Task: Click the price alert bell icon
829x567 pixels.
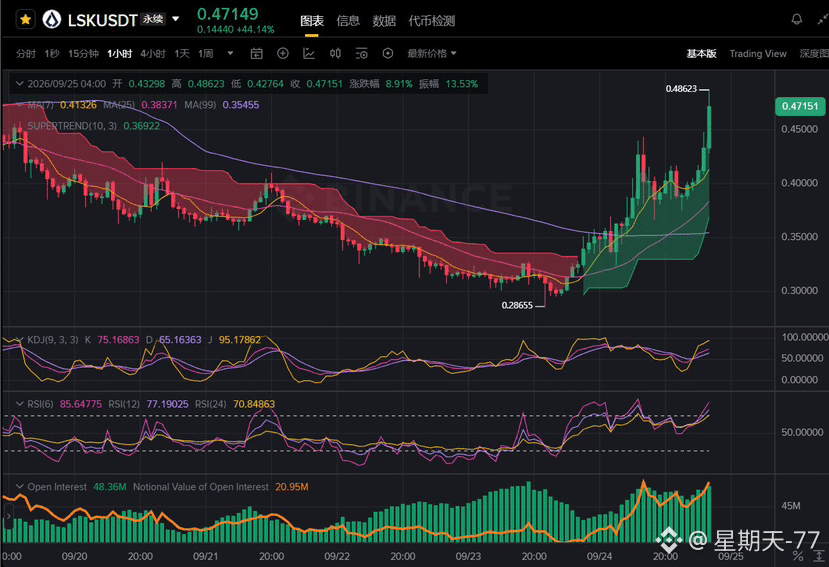Action: tap(796, 20)
